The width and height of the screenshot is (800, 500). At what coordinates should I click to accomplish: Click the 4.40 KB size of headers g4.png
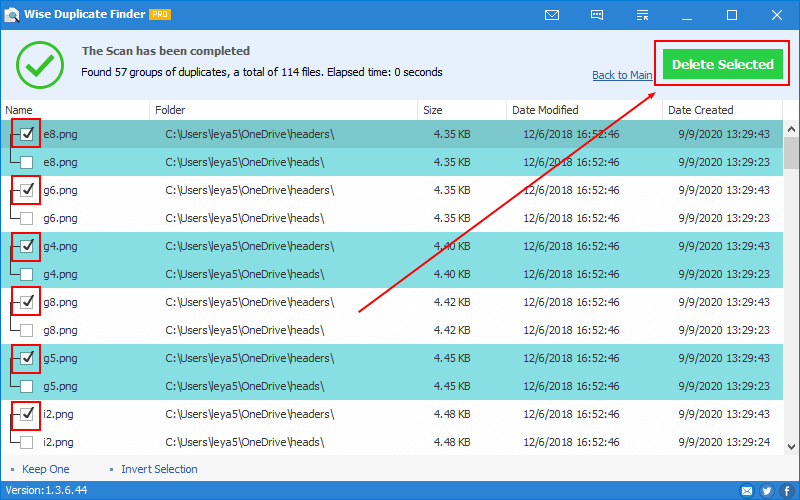(452, 246)
